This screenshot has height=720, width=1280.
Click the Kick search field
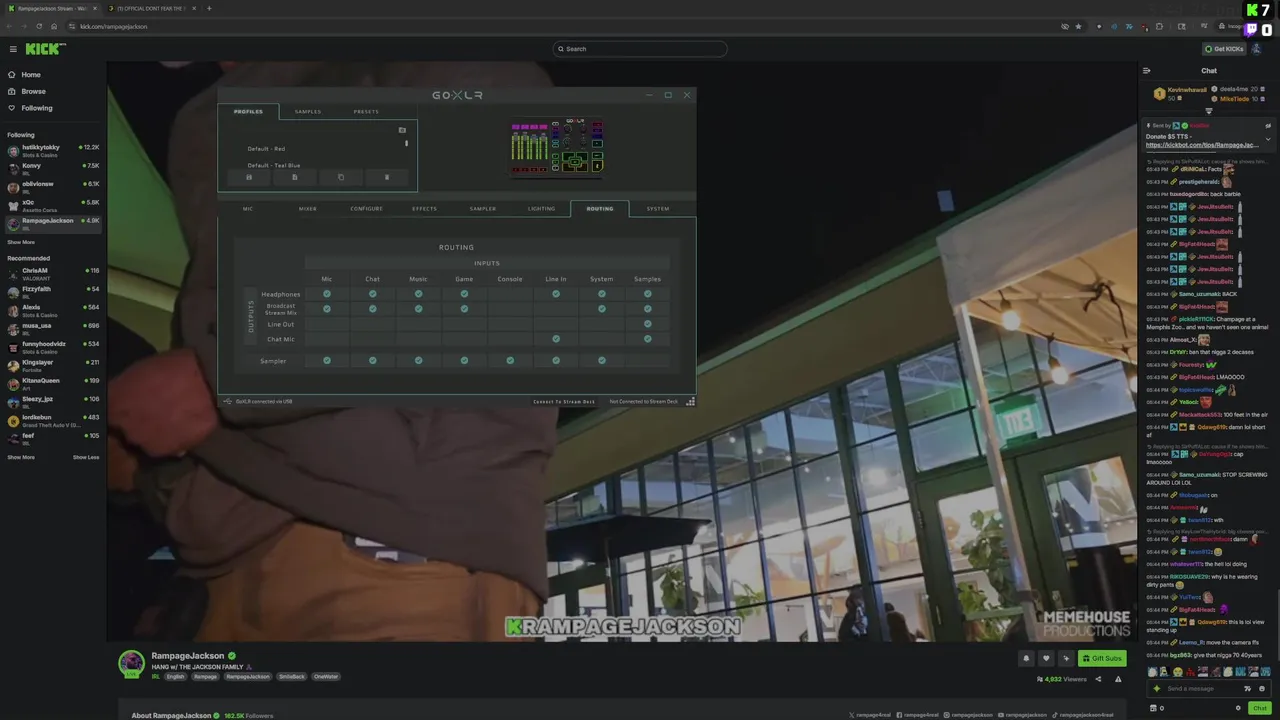pyautogui.click(x=640, y=49)
